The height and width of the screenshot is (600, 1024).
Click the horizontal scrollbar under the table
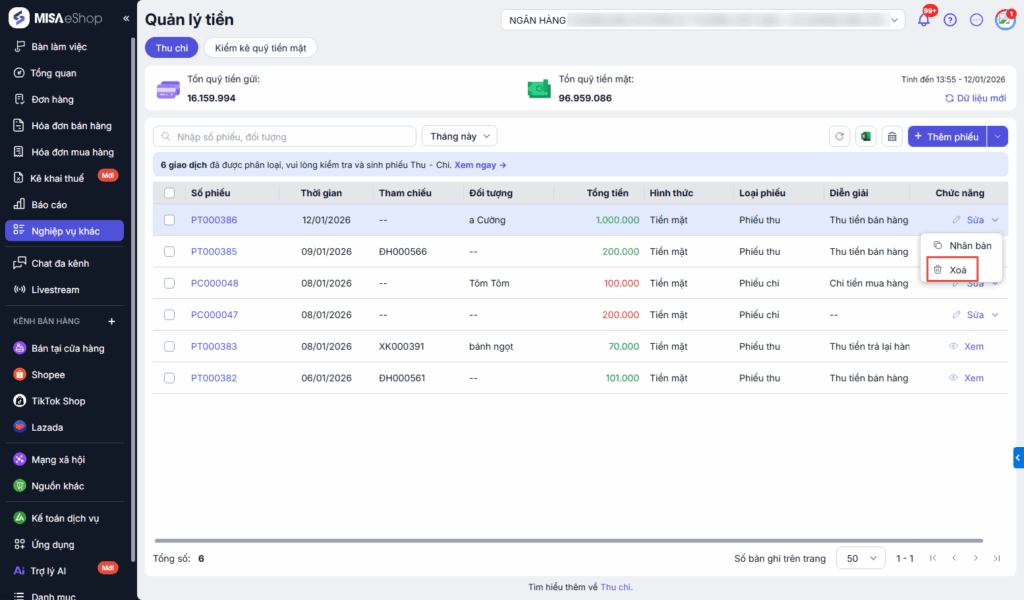click(568, 541)
